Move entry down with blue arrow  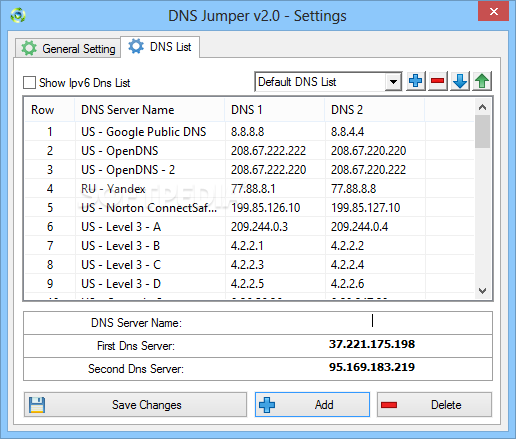coord(460,81)
